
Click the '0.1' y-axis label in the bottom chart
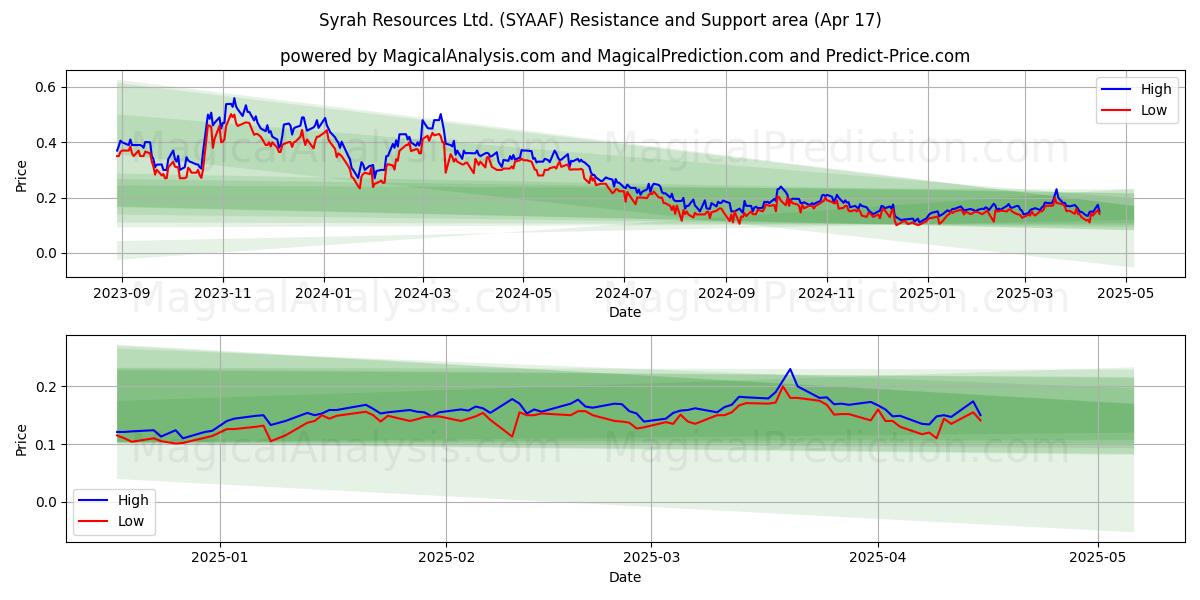pos(48,445)
